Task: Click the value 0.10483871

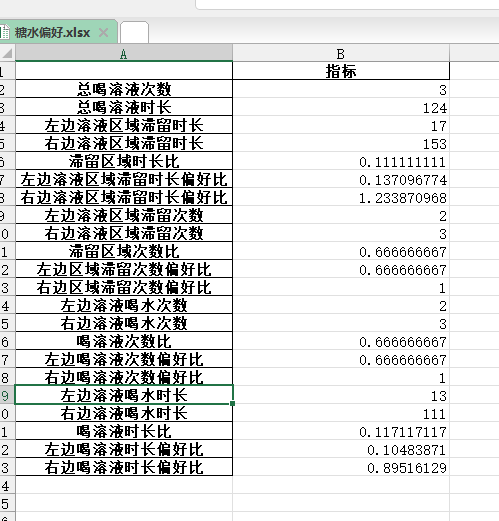Action: pyautogui.click(x=407, y=450)
